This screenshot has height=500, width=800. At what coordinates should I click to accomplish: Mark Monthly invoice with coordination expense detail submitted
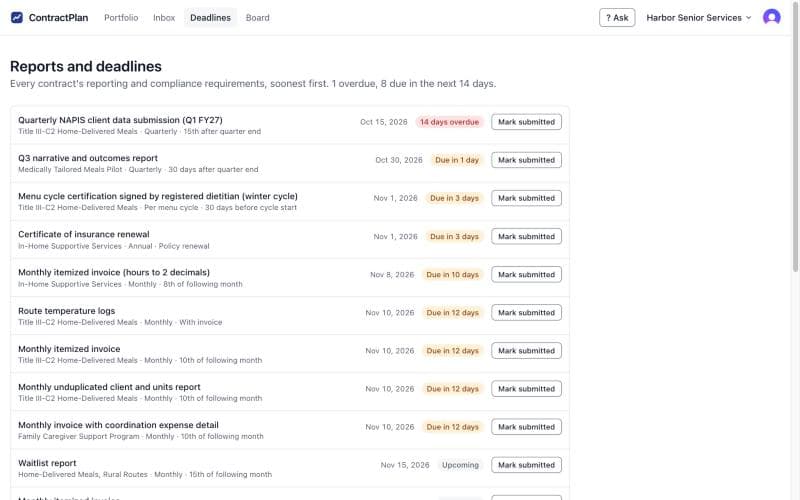tap(526, 427)
